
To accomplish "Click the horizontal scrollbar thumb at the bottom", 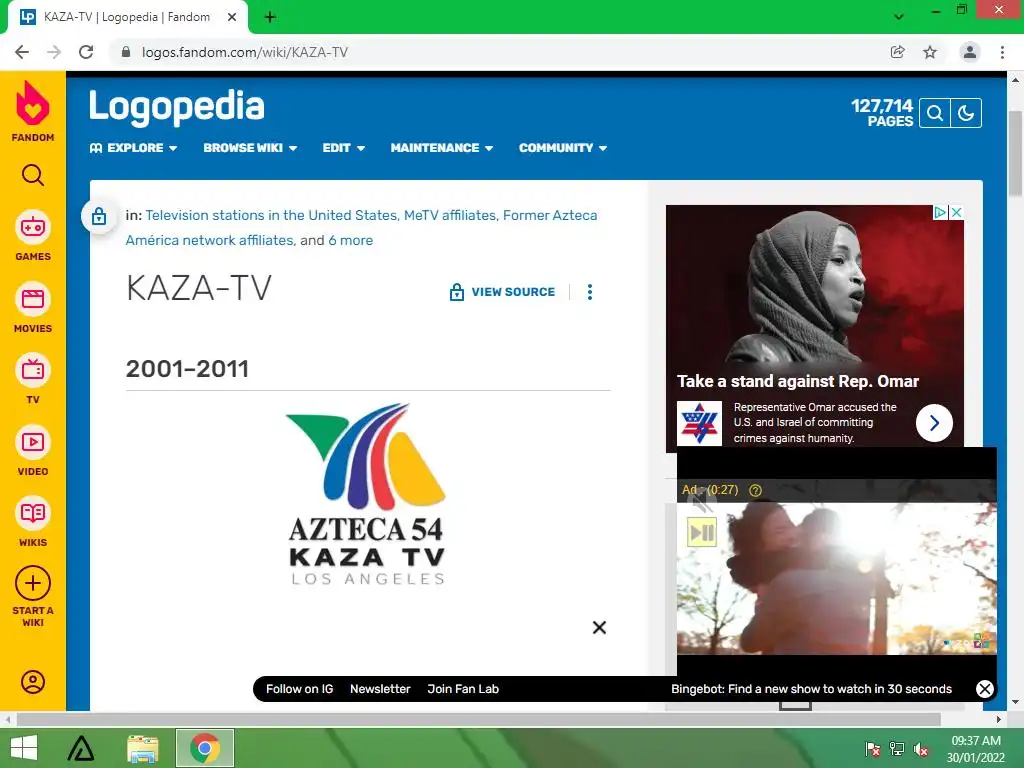I will click(479, 719).
